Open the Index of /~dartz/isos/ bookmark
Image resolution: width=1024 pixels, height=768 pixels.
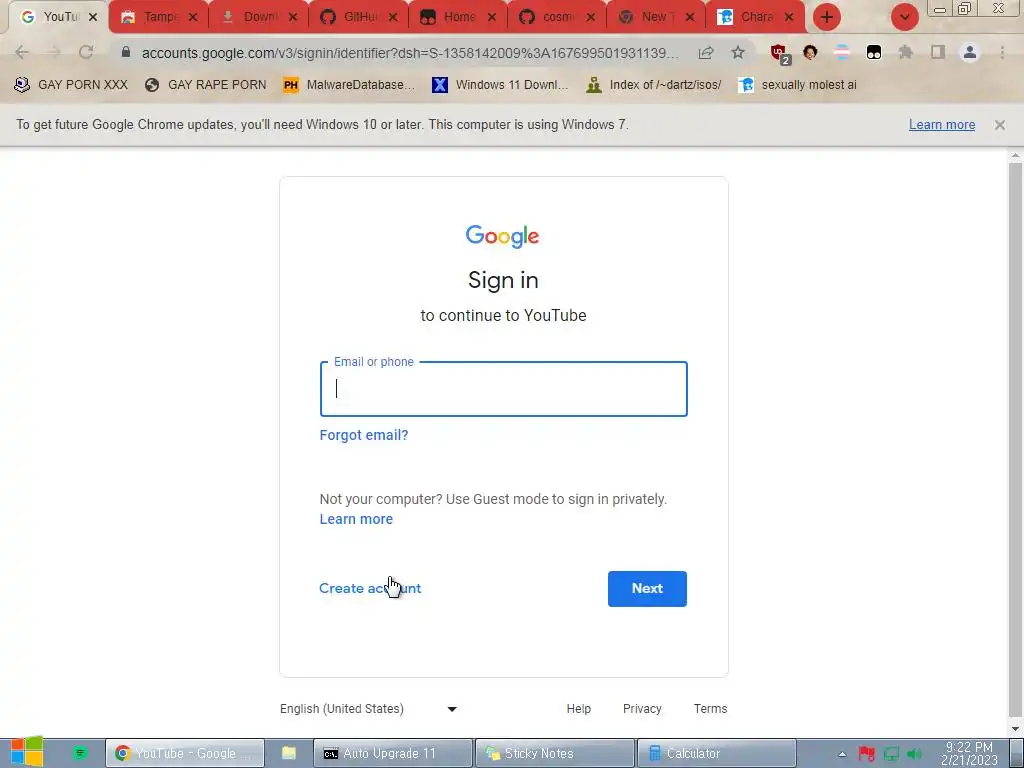654,85
